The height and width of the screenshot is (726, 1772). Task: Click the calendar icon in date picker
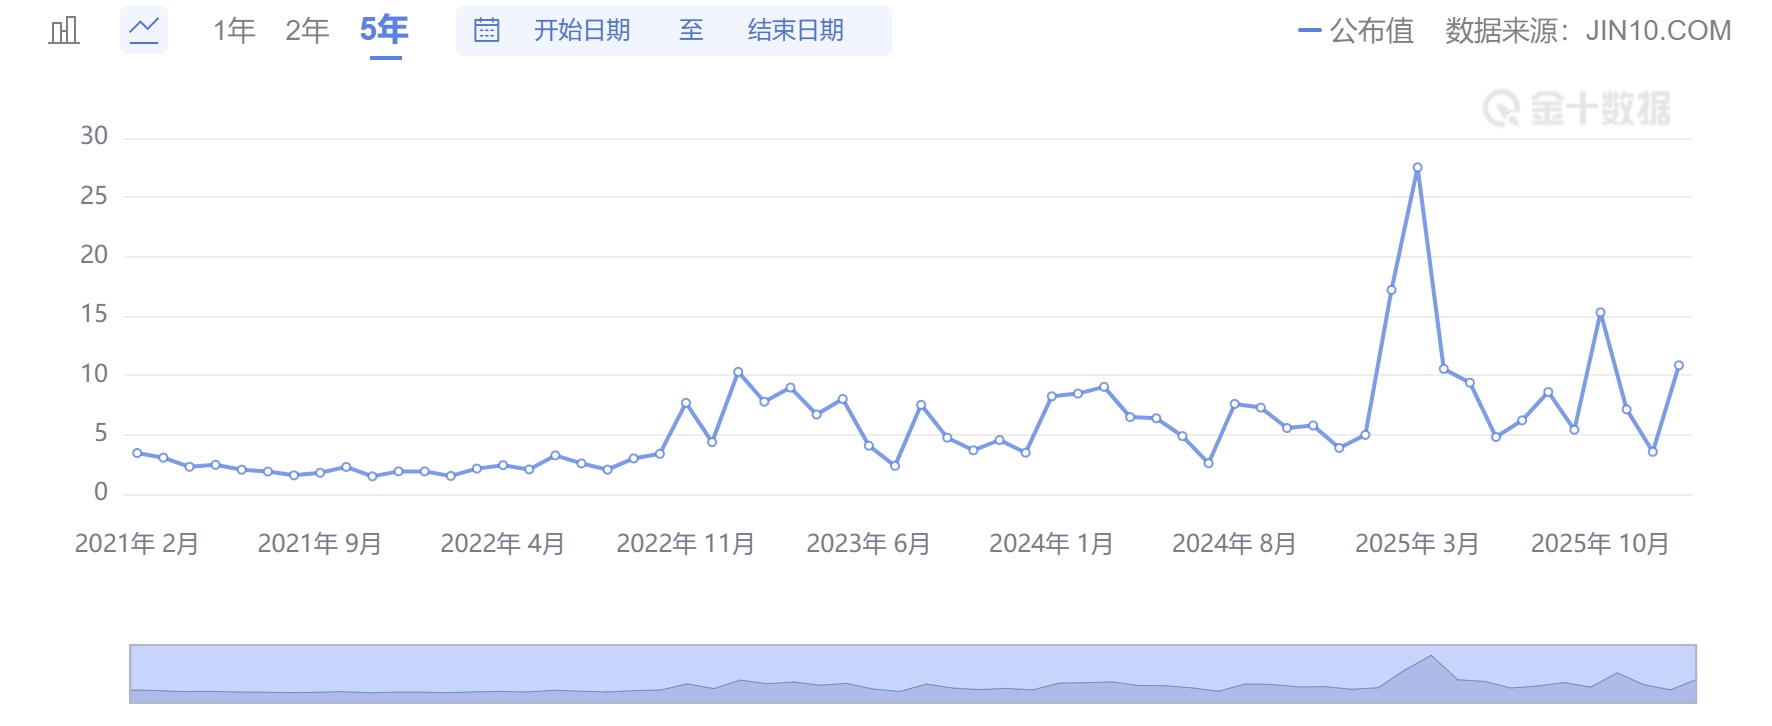click(x=486, y=31)
